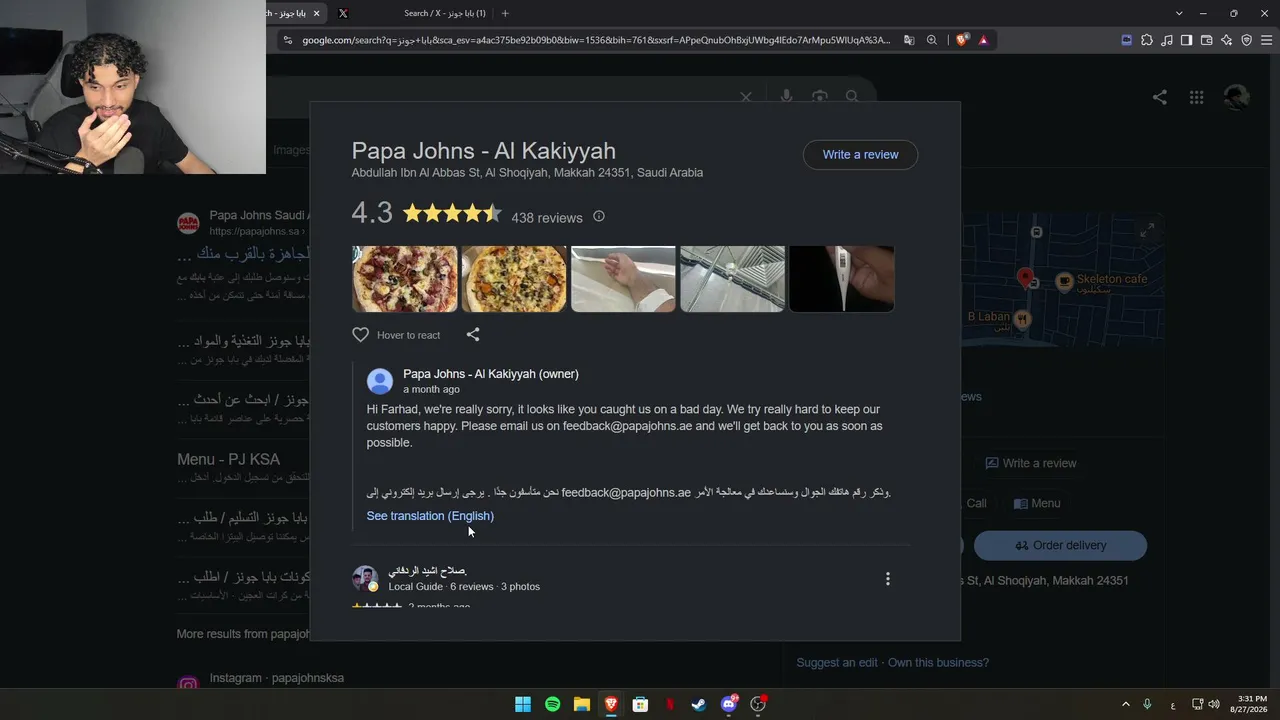Click the Call button in the business panel
This screenshot has height=720, width=1280.
(x=977, y=503)
